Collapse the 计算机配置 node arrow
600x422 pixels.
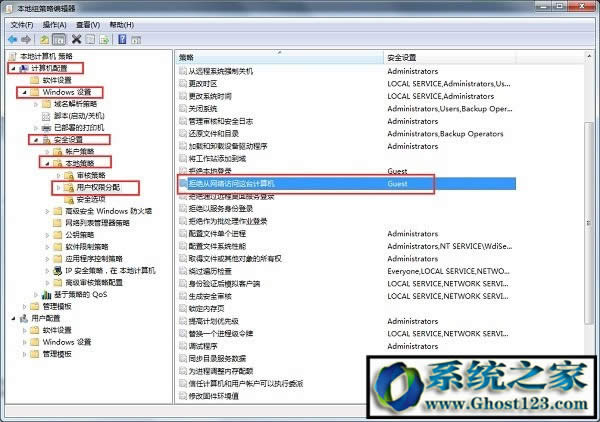tap(13, 68)
